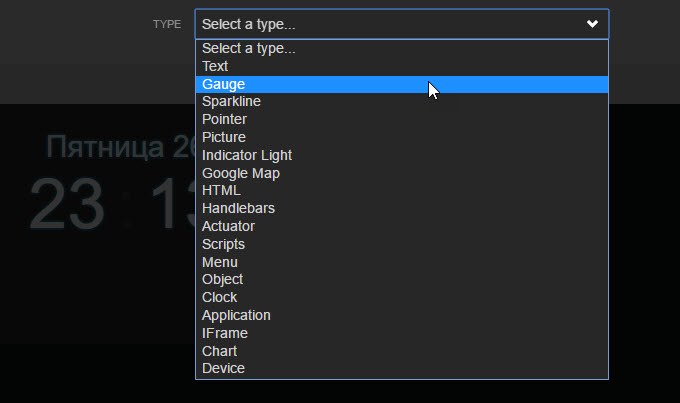Select Picture from the list

point(223,137)
